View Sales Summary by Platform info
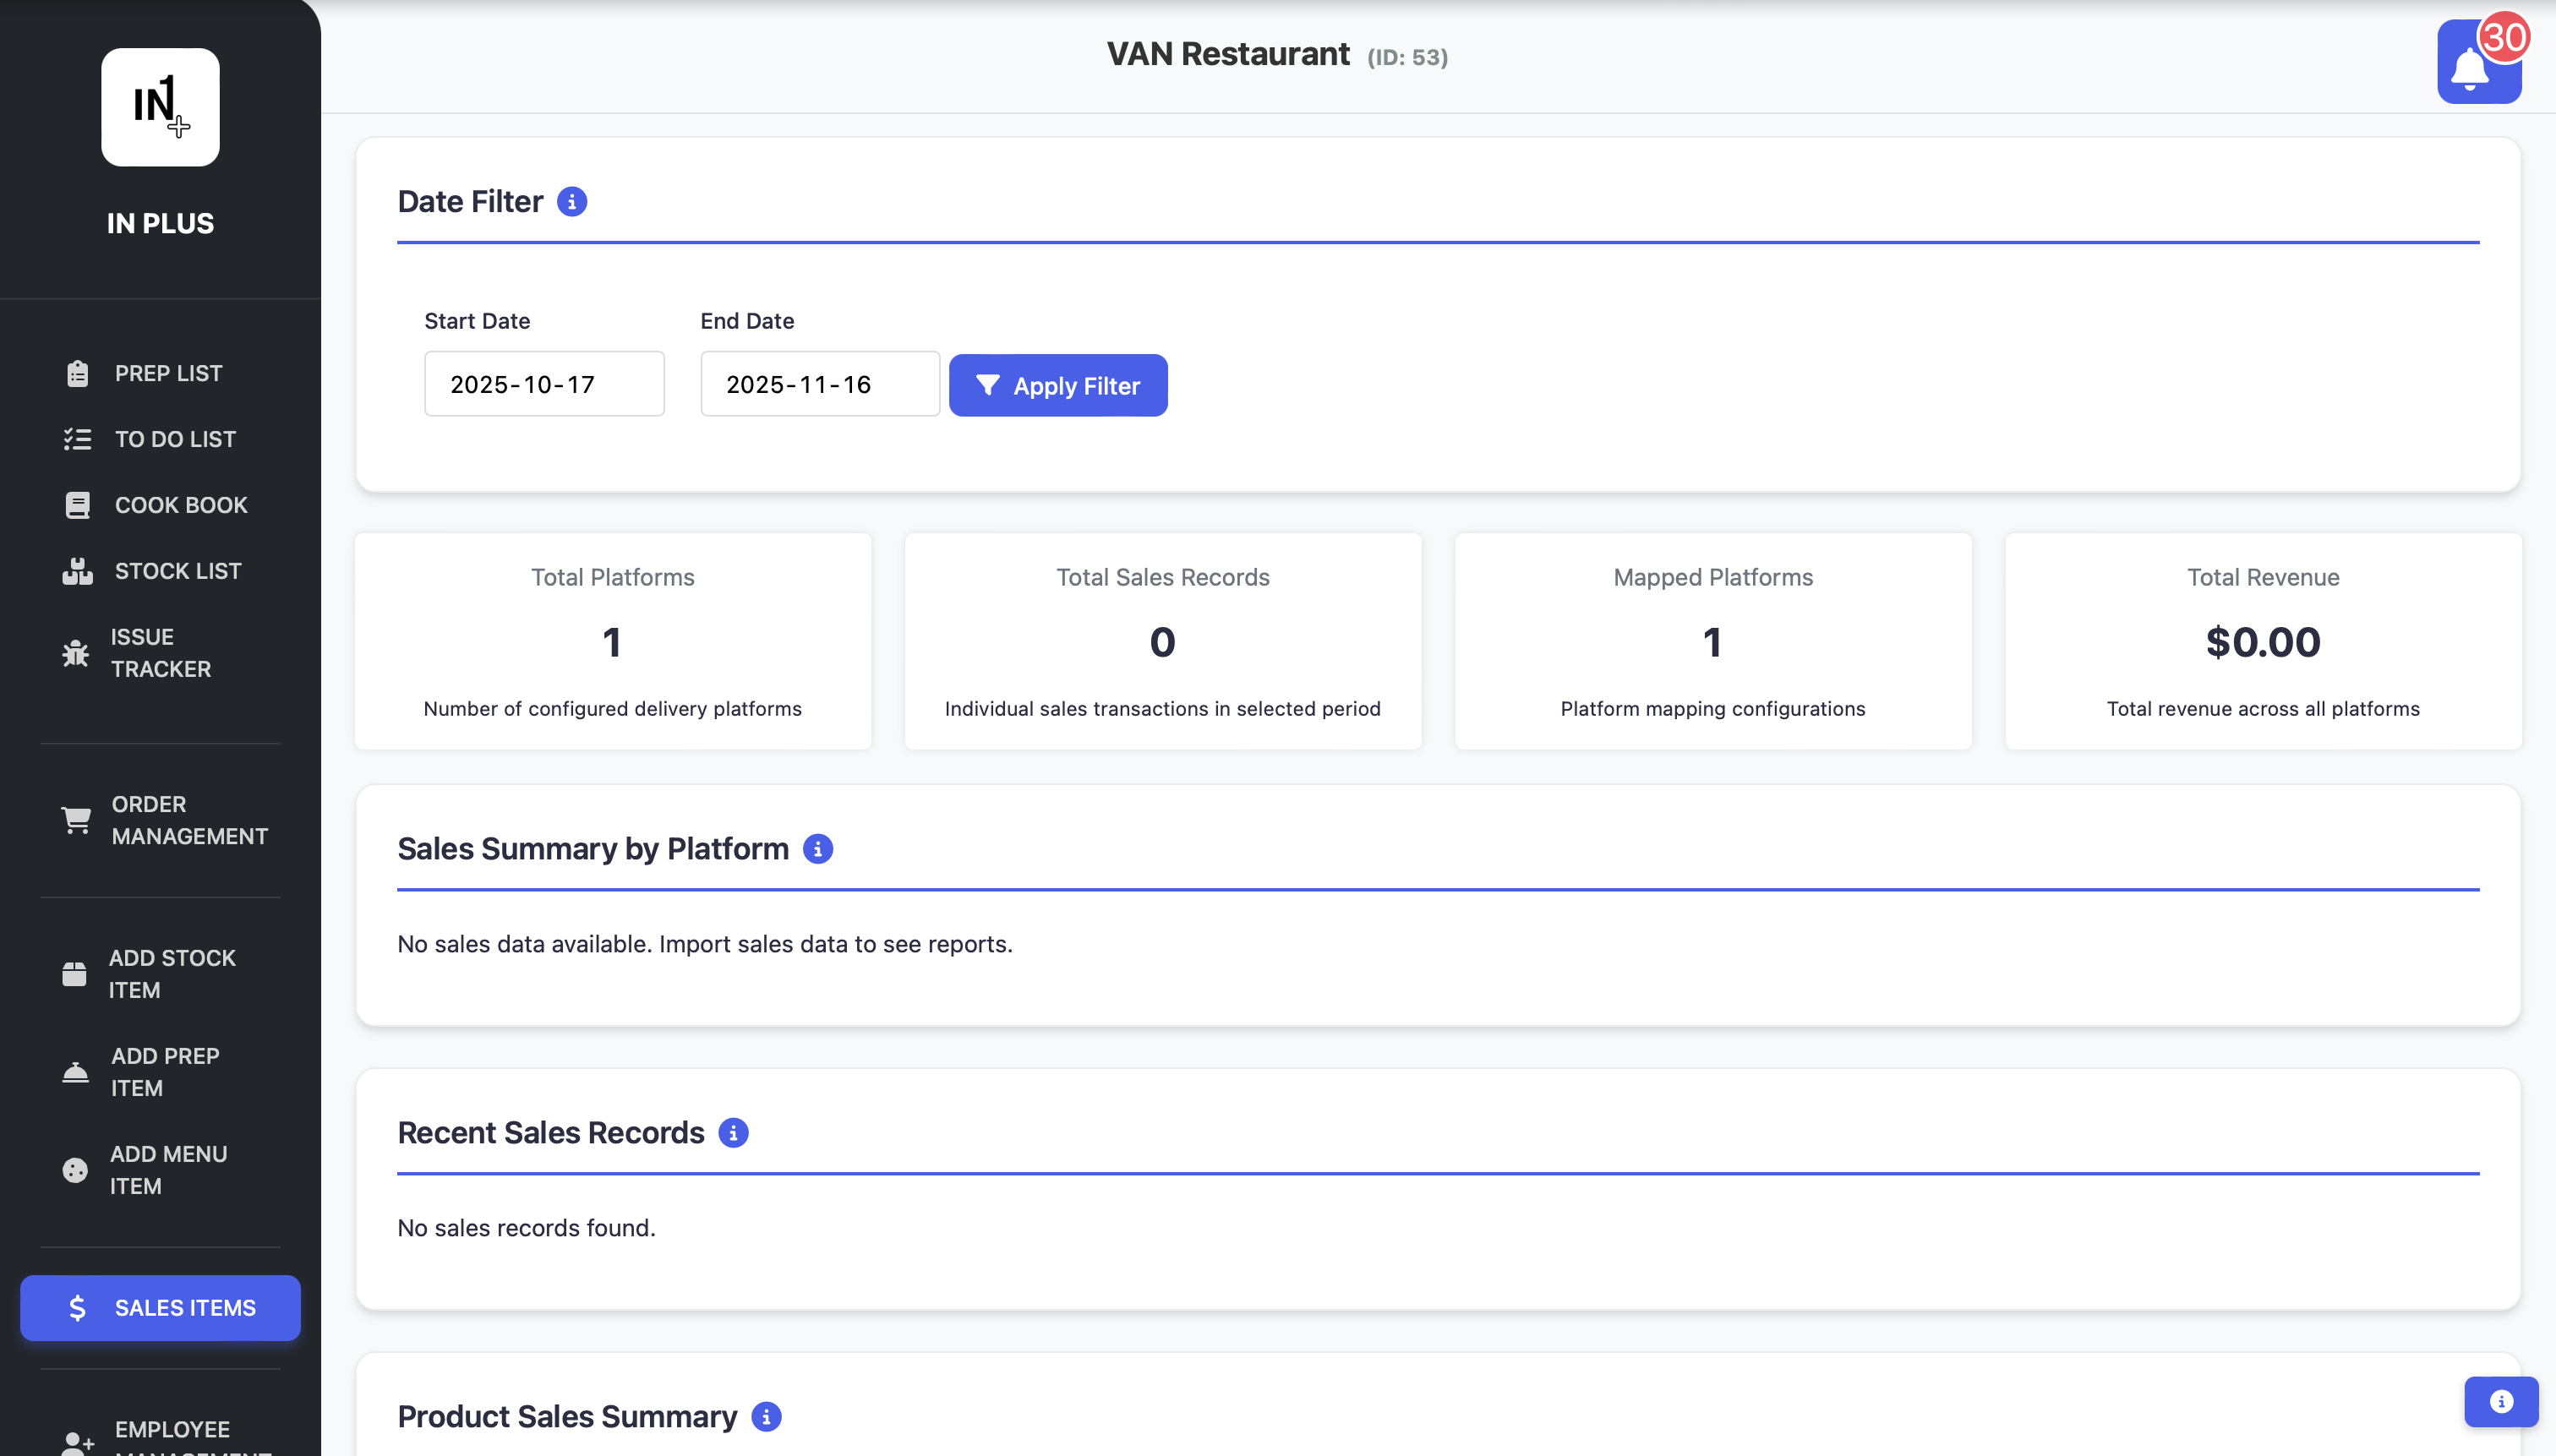The width and height of the screenshot is (2556, 1456). (818, 848)
